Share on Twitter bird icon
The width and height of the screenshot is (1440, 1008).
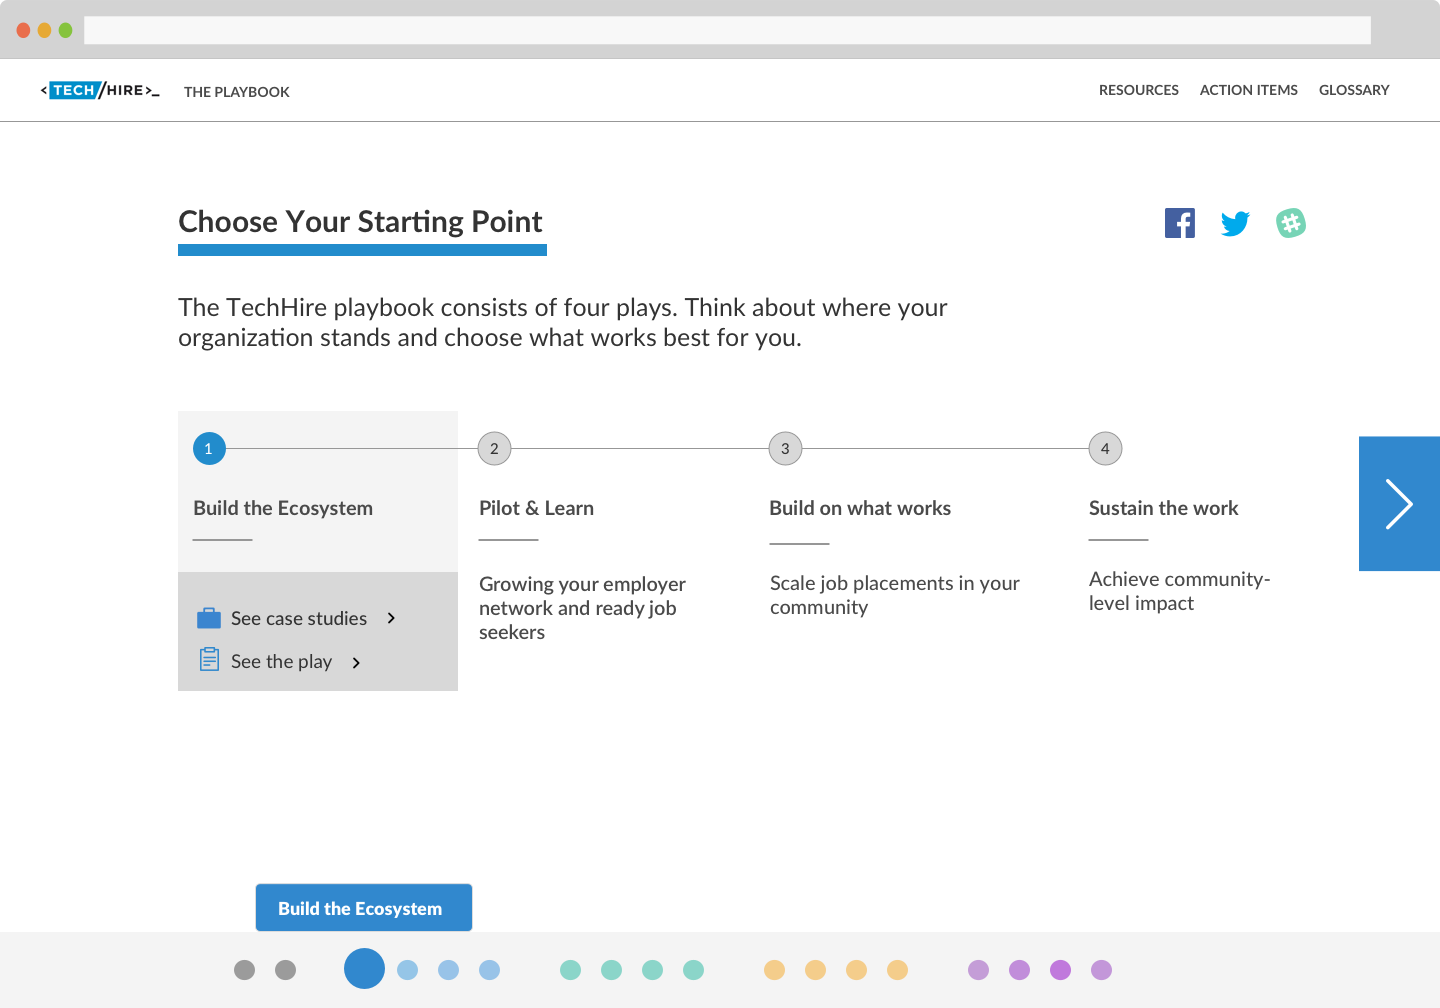click(x=1235, y=223)
